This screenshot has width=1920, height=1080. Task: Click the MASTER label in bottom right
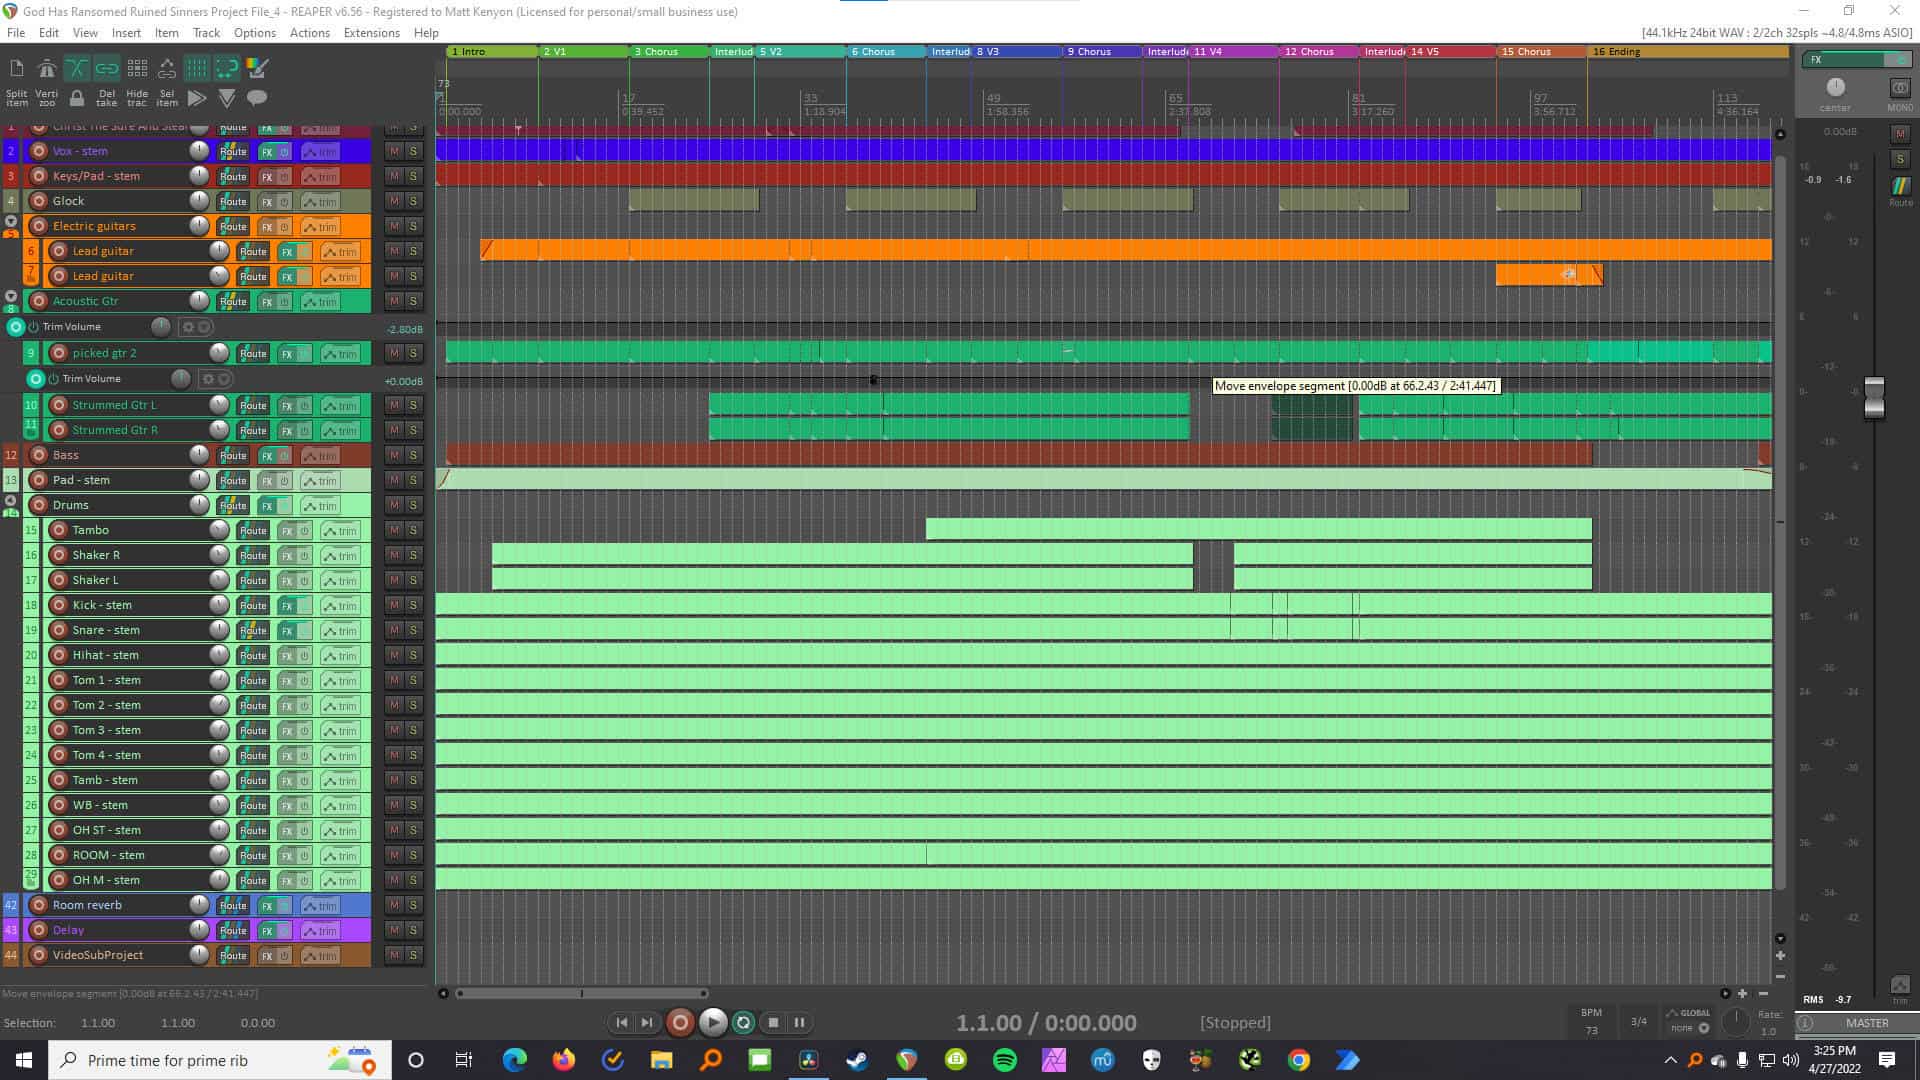[1869, 1021]
